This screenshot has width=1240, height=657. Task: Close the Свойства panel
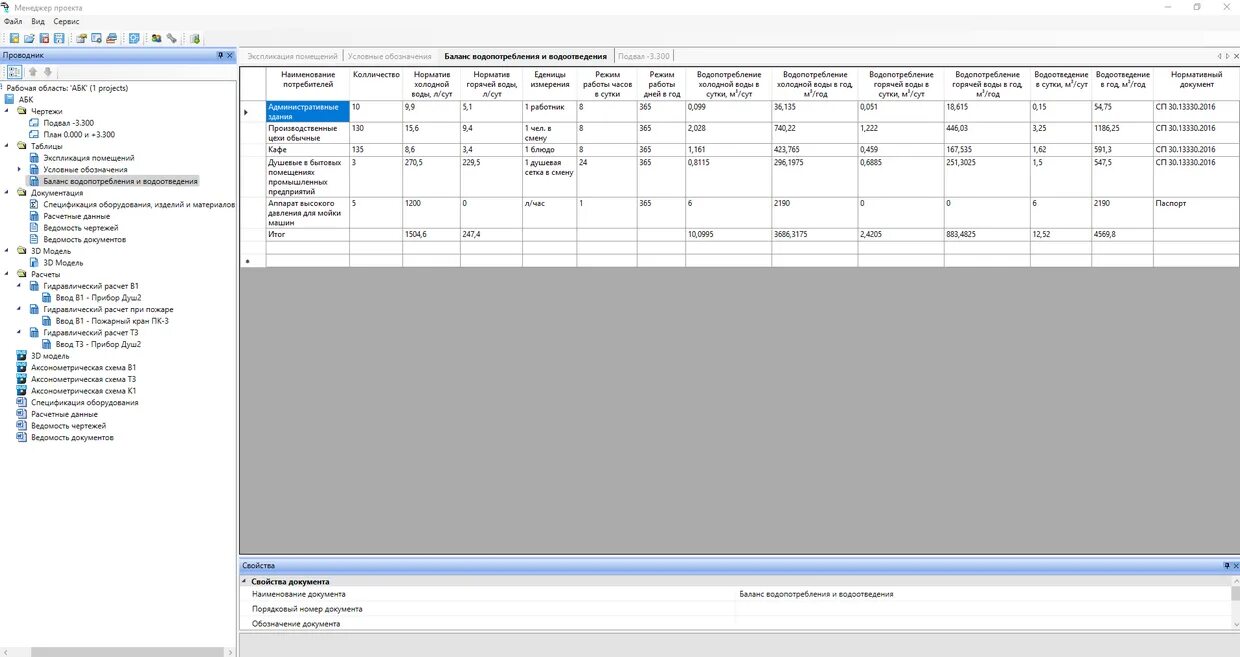[1235, 566]
